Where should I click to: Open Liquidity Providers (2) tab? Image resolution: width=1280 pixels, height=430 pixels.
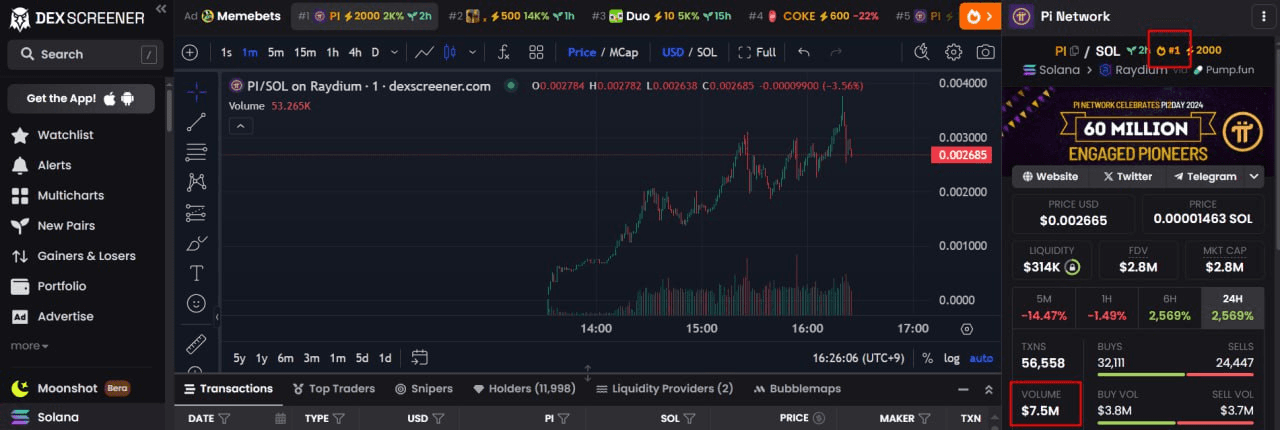[x=664, y=388]
